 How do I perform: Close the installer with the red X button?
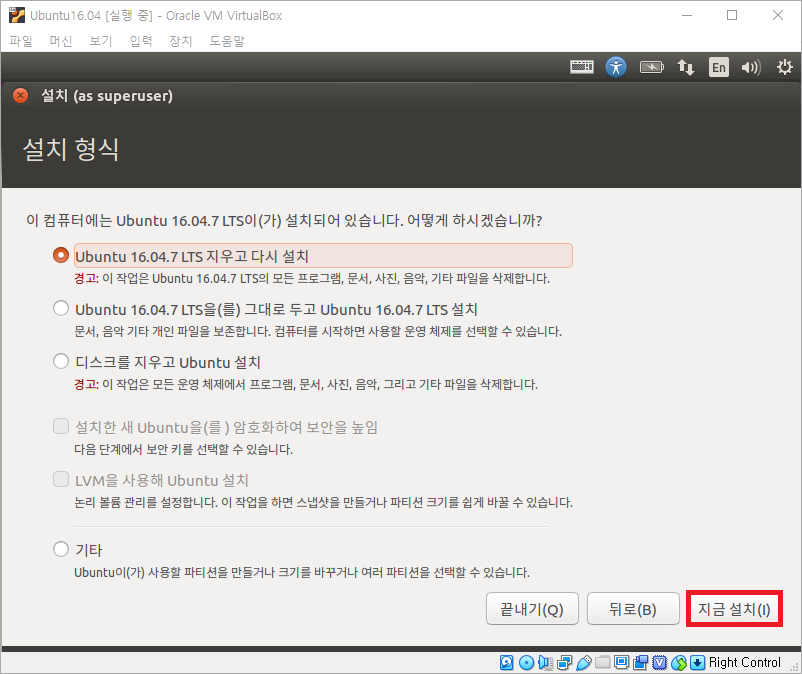(x=20, y=96)
